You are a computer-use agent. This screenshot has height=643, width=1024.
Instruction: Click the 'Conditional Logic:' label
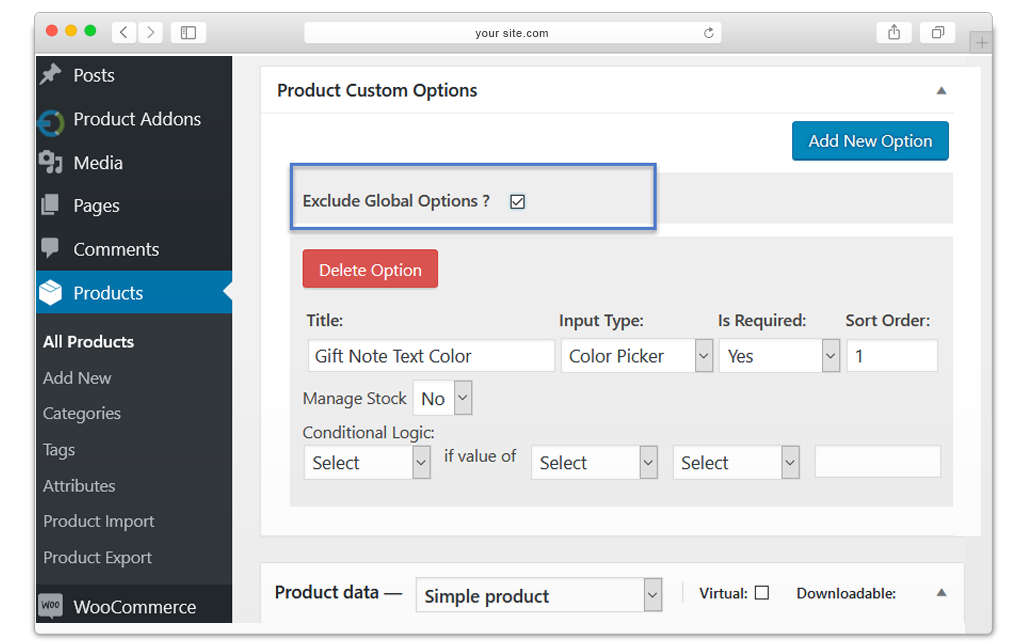368,432
